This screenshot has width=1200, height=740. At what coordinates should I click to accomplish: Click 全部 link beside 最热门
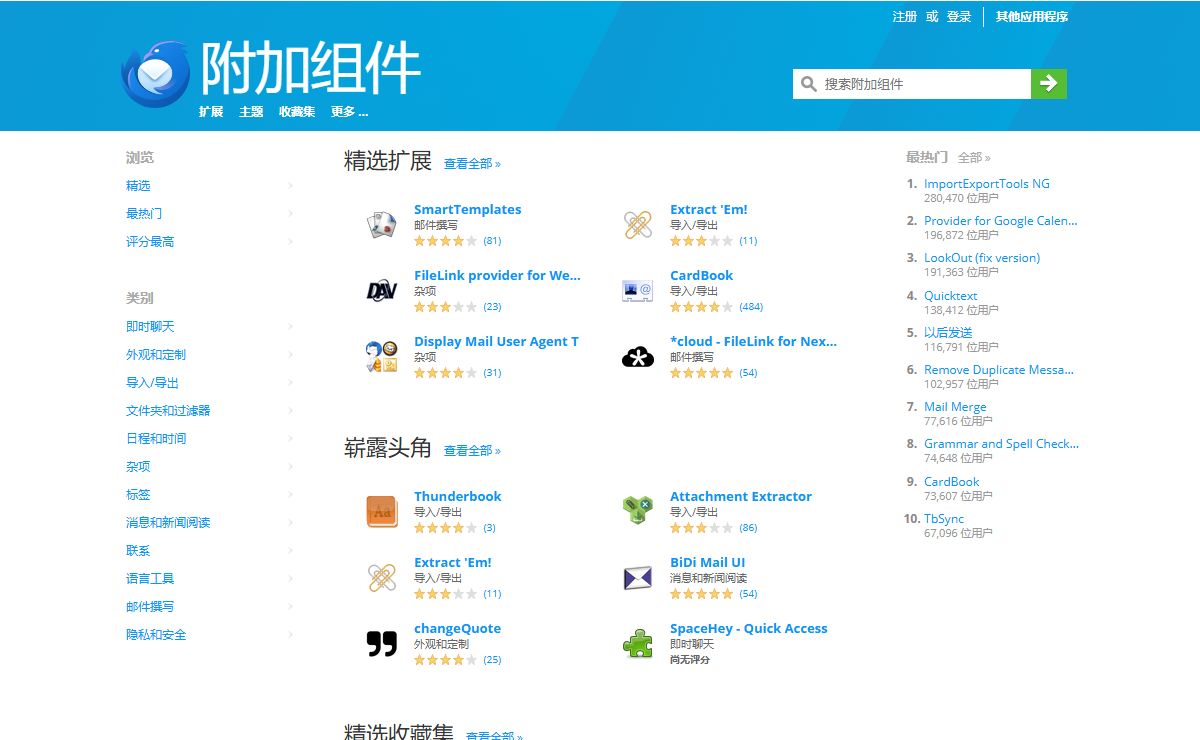point(974,158)
